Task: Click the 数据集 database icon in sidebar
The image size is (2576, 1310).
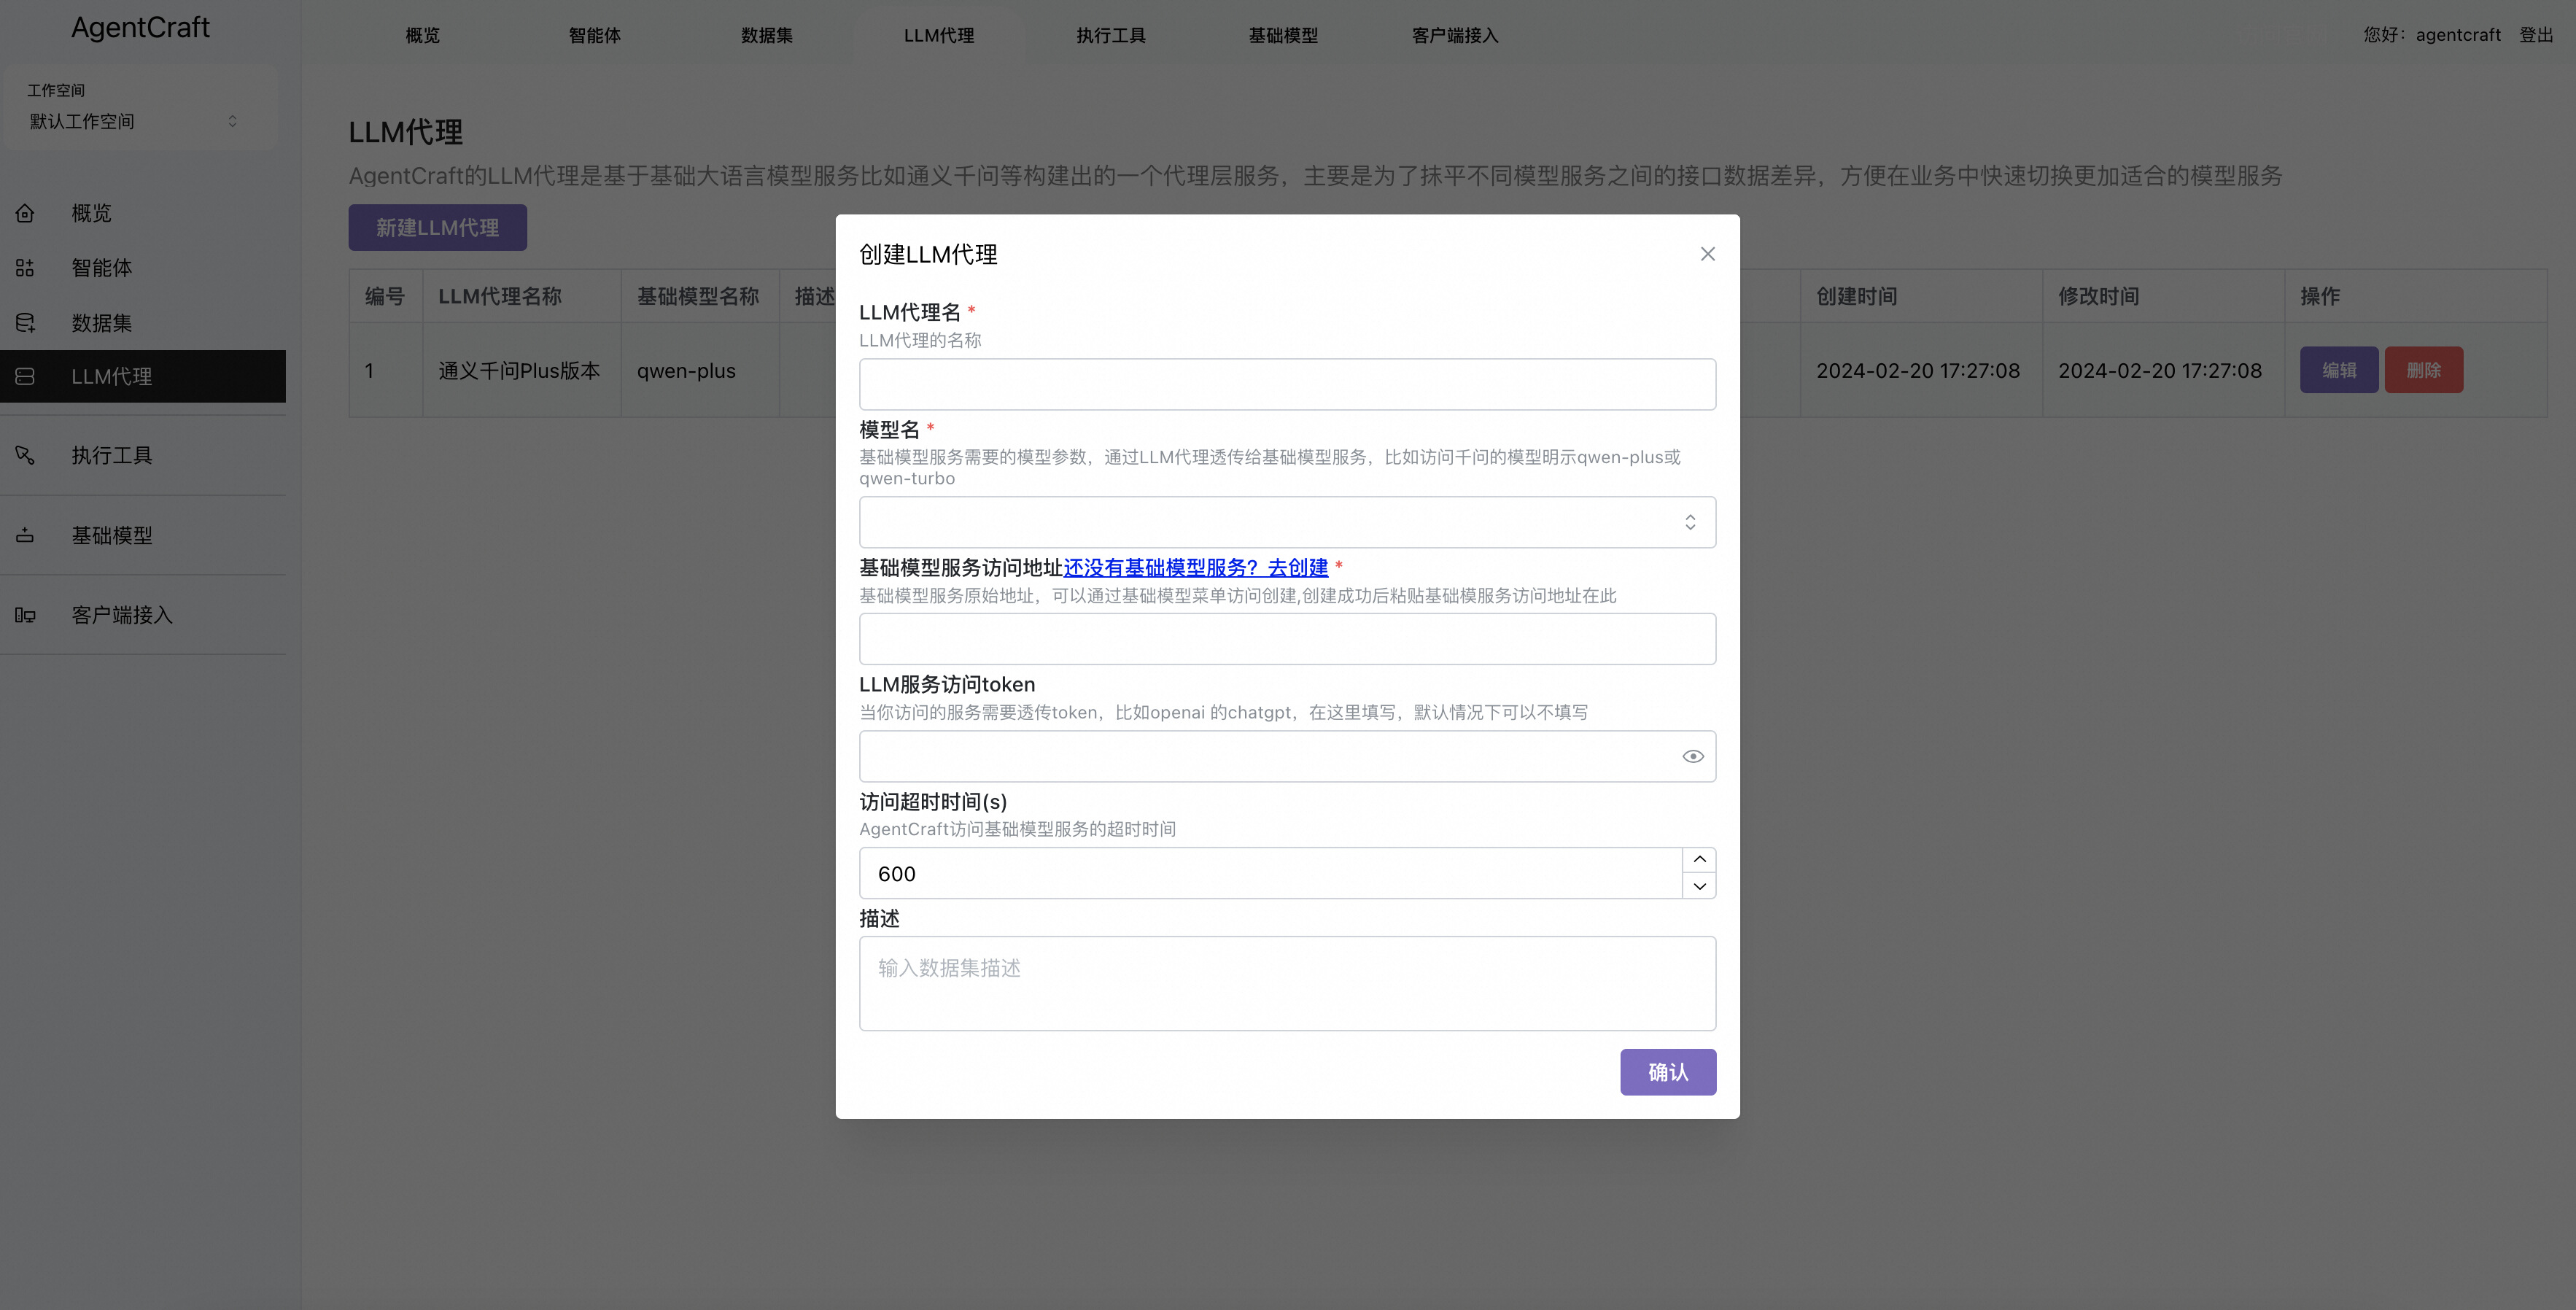Action: [25, 323]
